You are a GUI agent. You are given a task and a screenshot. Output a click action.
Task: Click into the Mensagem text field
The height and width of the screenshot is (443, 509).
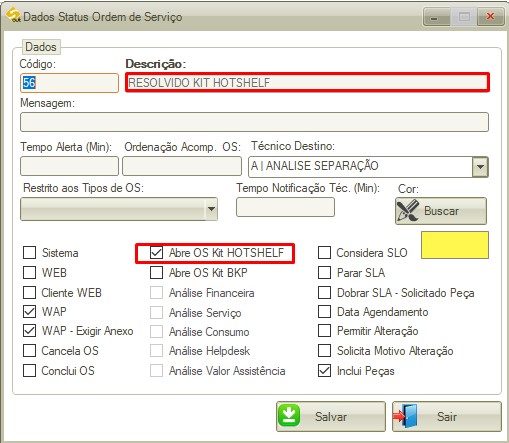[254, 122]
